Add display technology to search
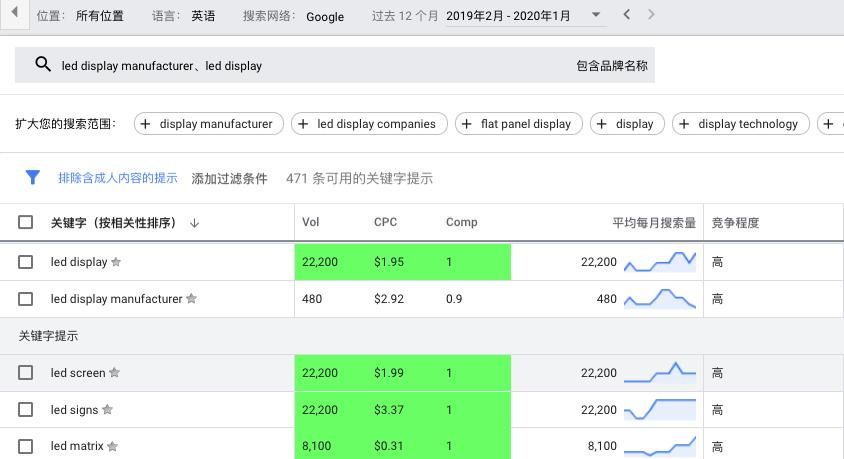This screenshot has width=844, height=459. coord(741,124)
